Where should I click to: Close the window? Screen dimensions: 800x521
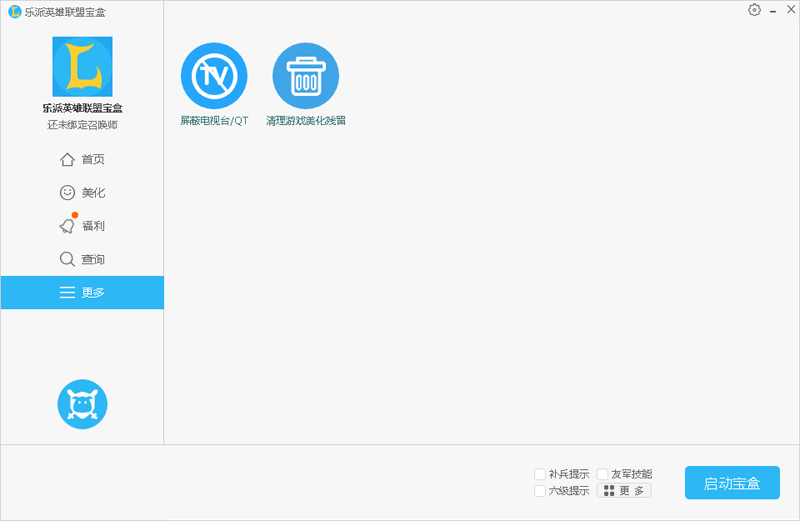[789, 10]
